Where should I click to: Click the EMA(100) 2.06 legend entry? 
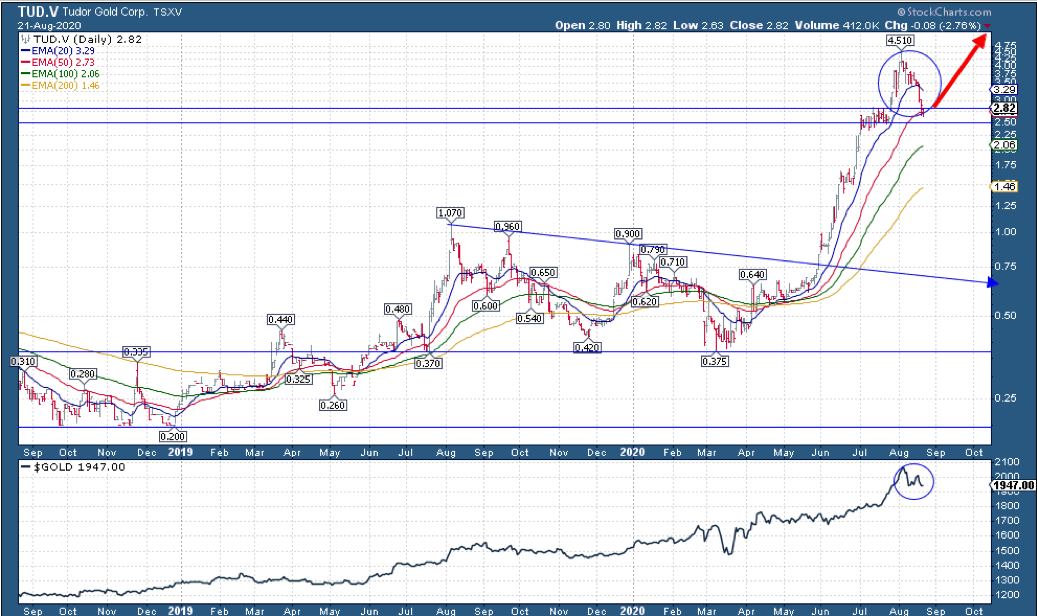point(60,73)
